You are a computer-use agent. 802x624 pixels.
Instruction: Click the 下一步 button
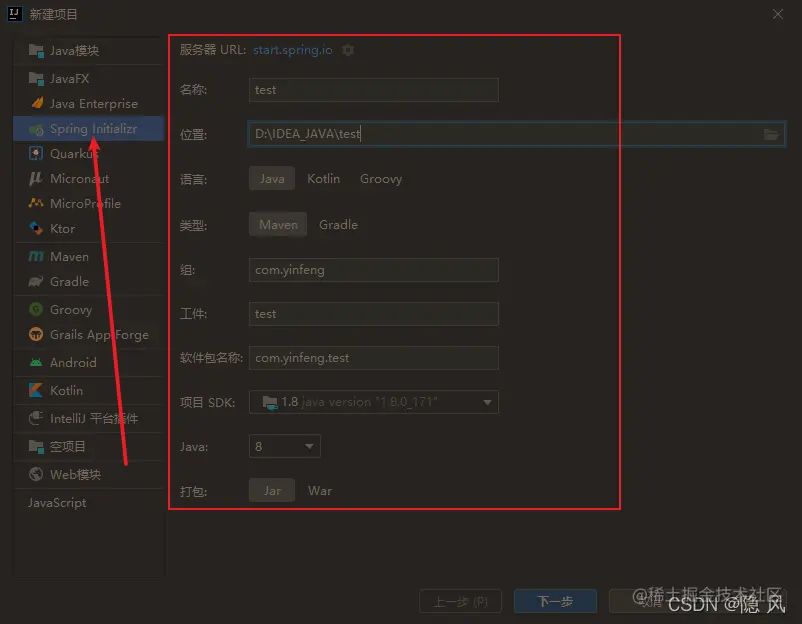[x=556, y=602]
